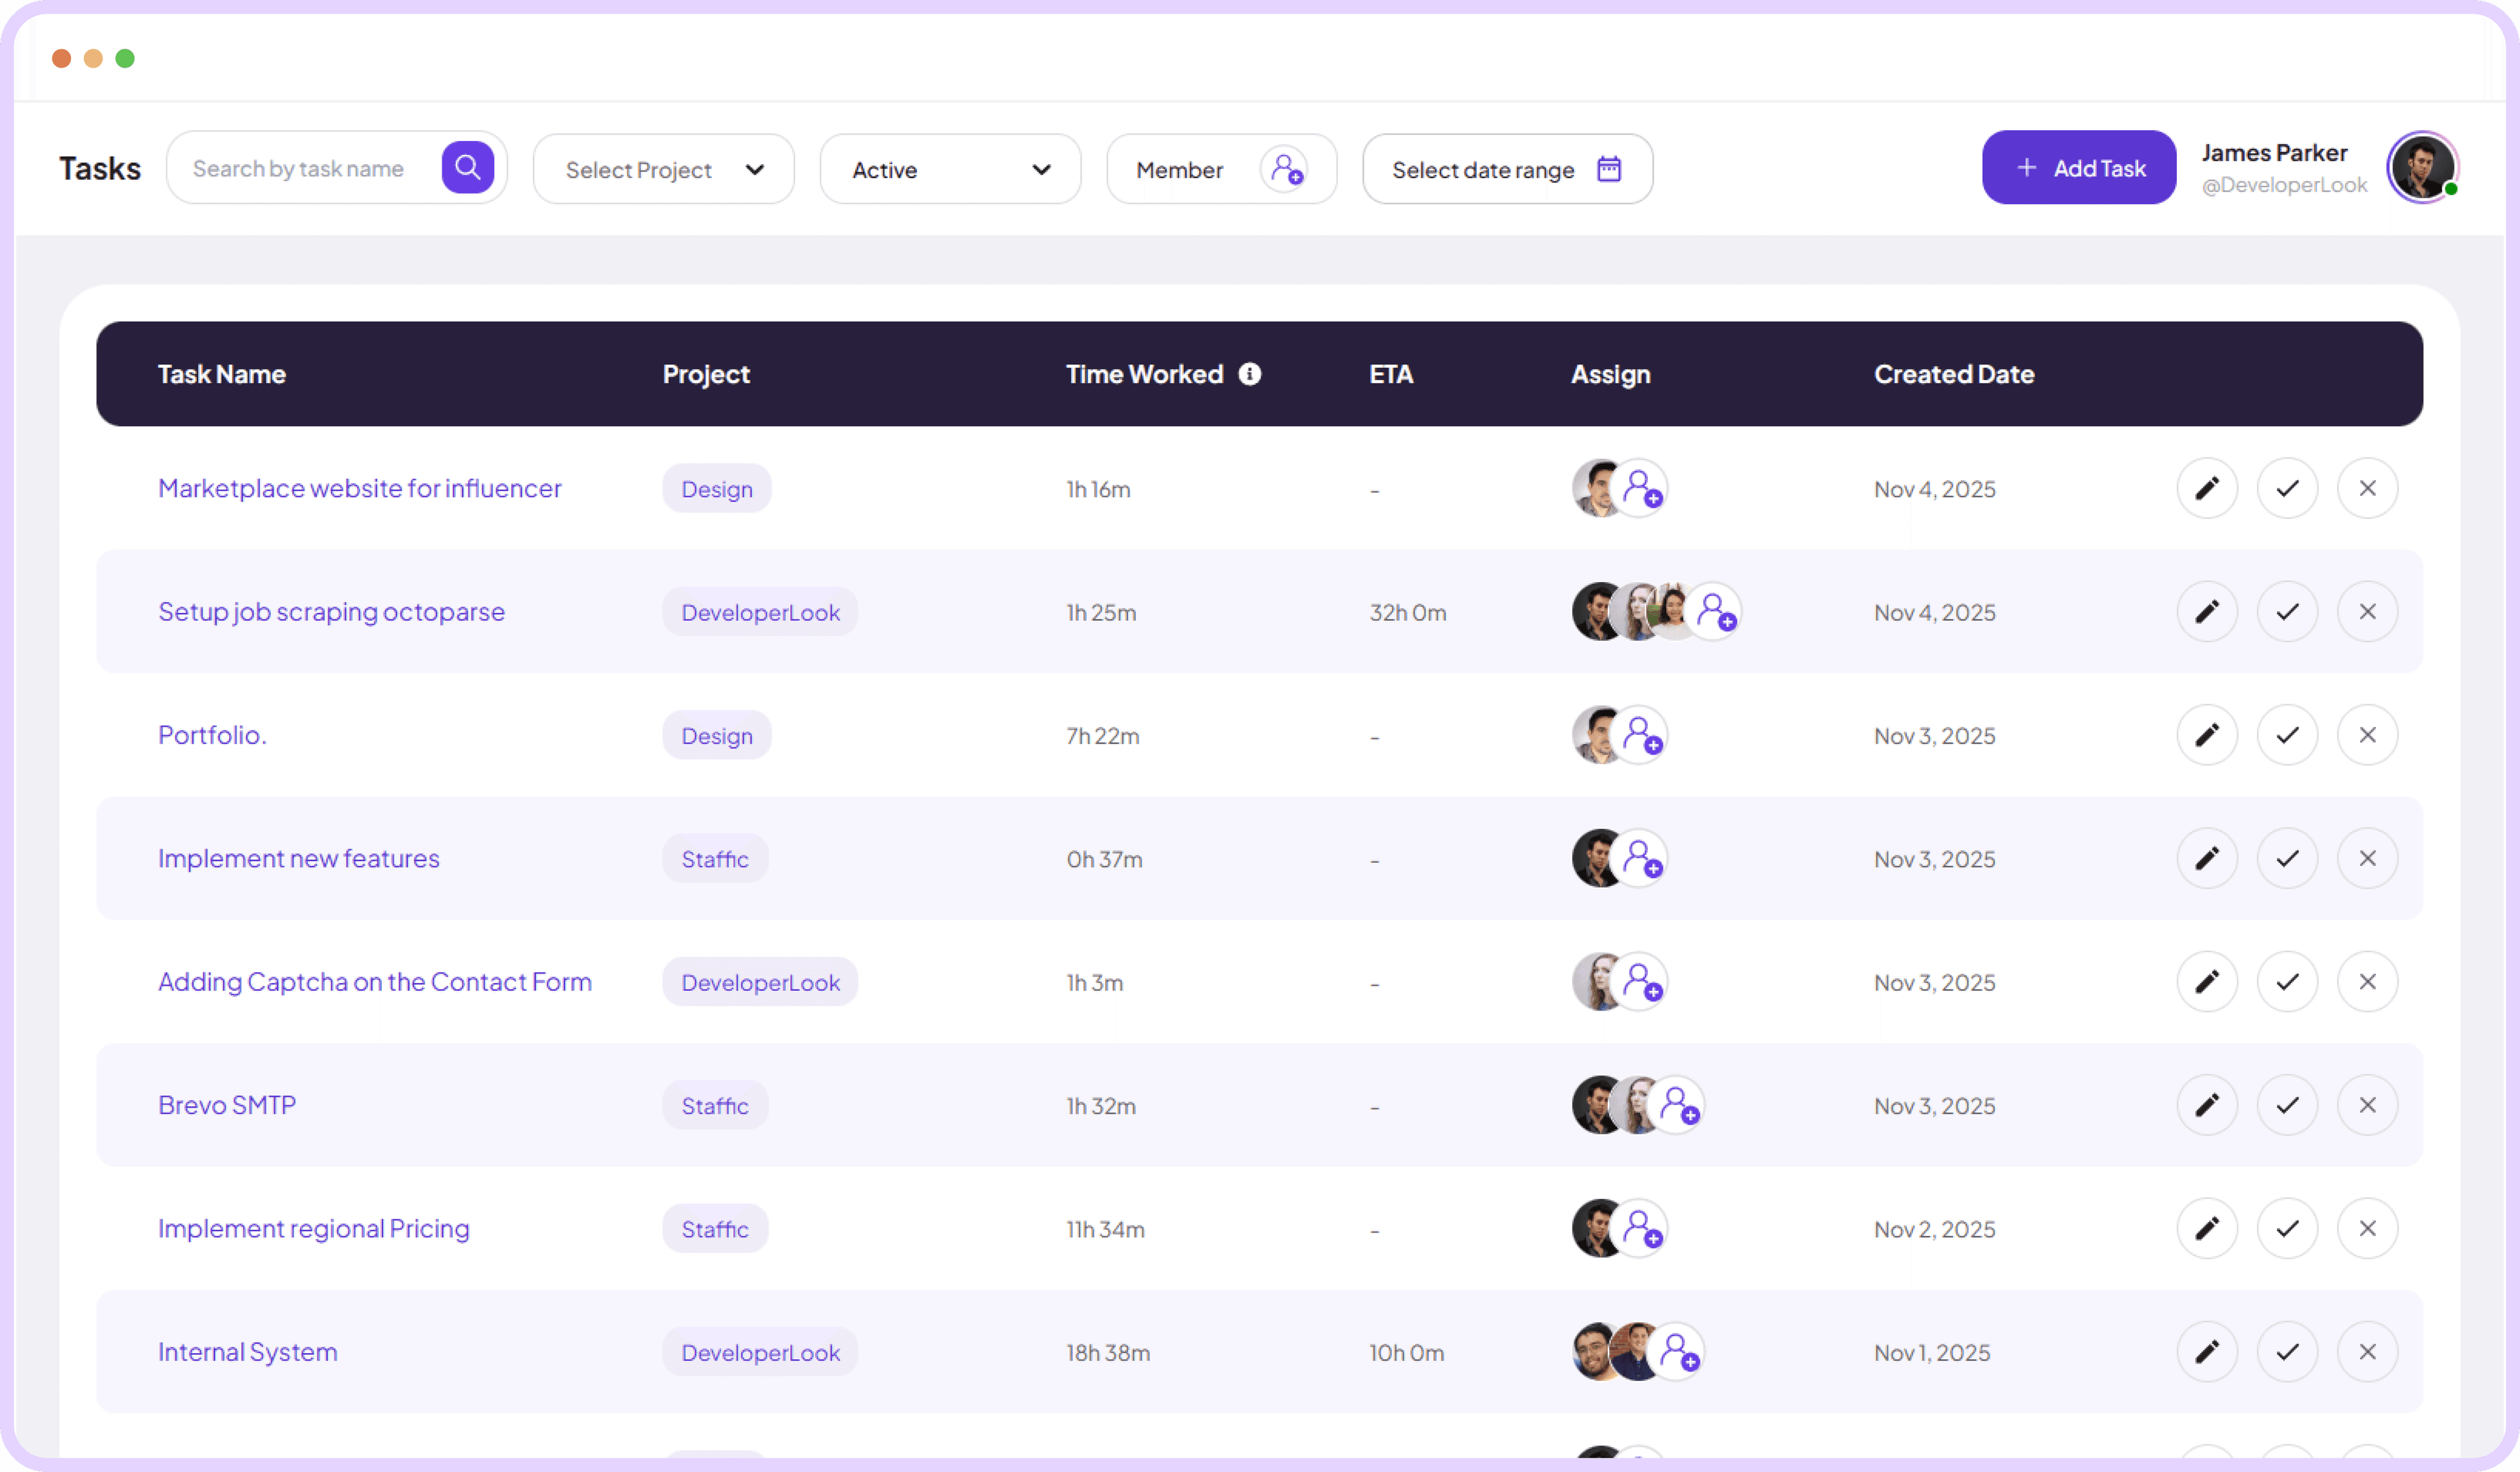The width and height of the screenshot is (2520, 1472).
Task: Open the calendar icon in date range filter
Action: tap(1608, 169)
